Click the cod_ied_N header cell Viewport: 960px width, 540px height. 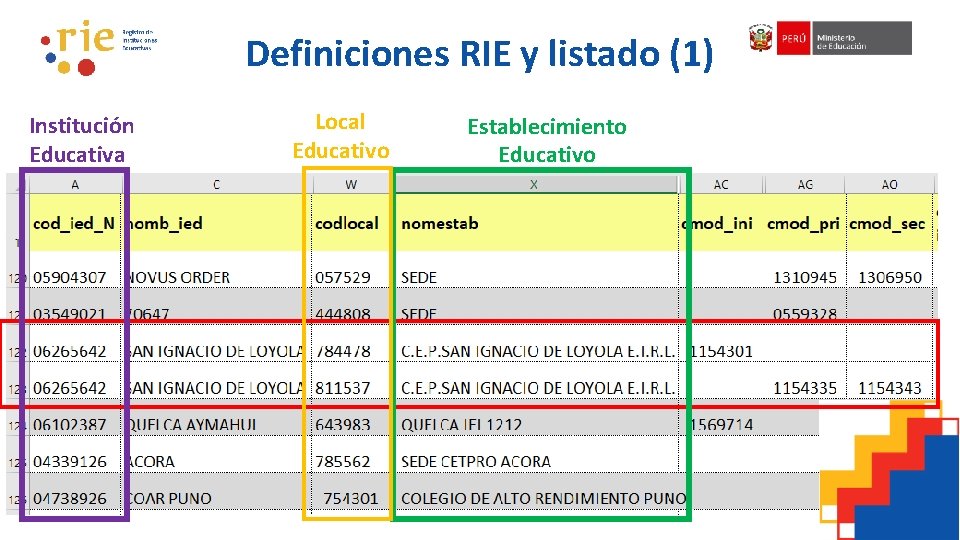pos(75,223)
